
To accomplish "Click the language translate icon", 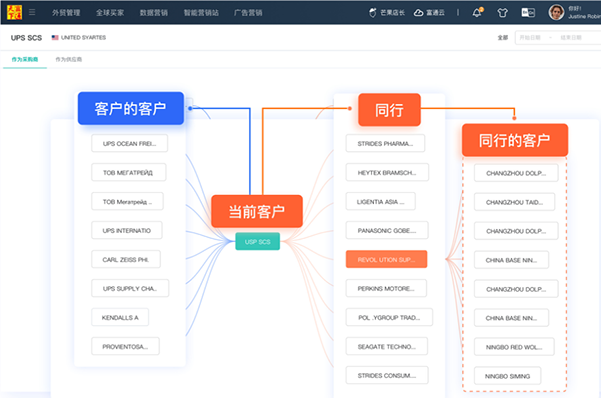I will tap(528, 13).
